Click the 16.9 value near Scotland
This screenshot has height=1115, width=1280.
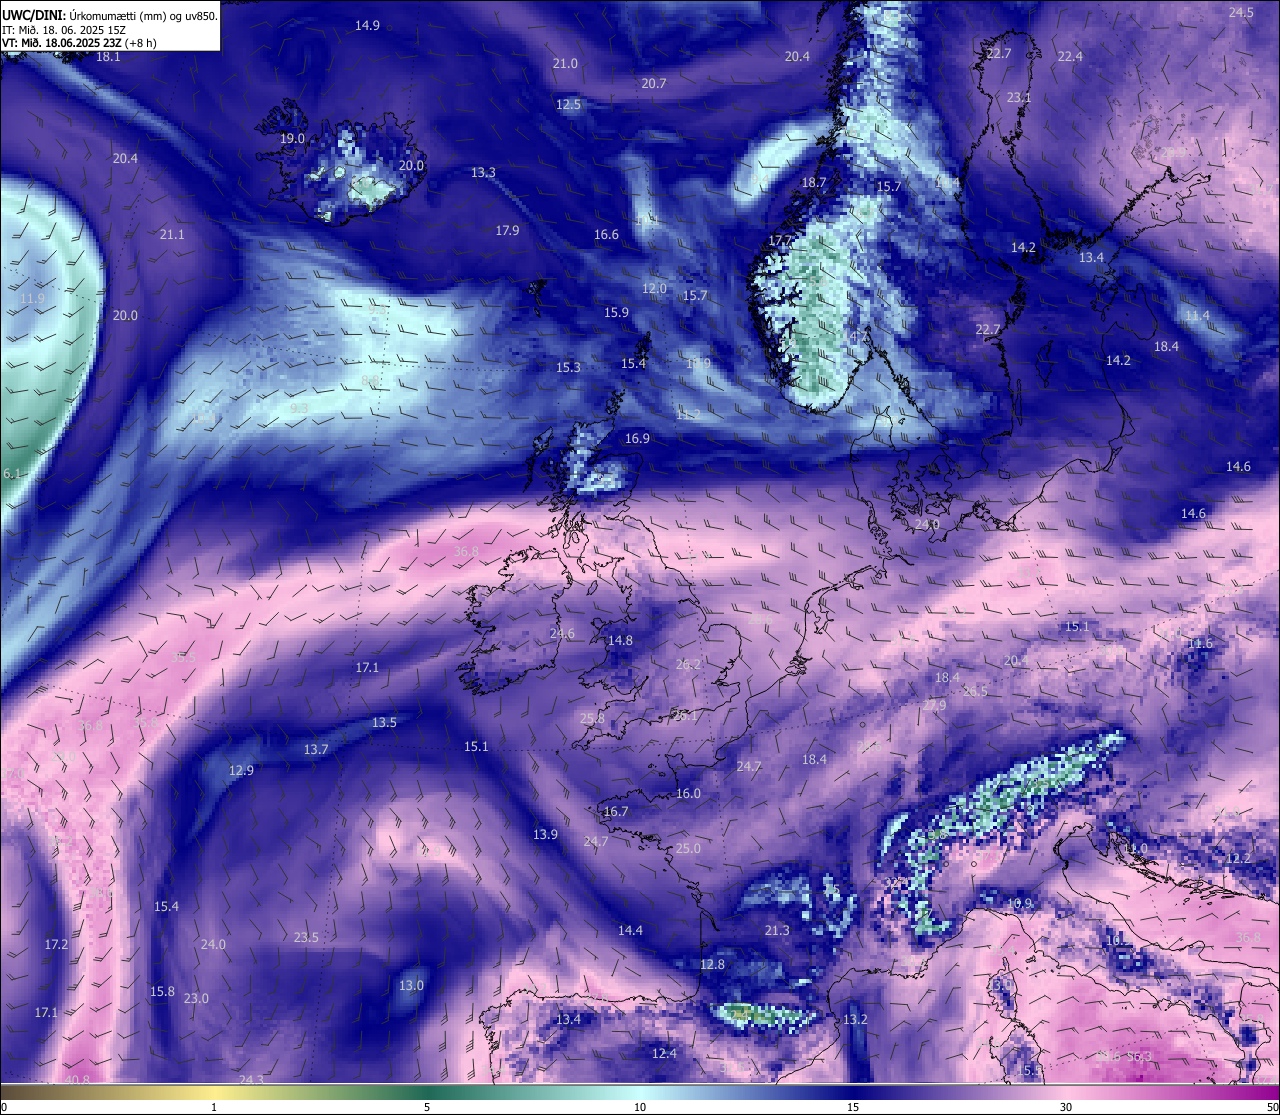tap(637, 439)
